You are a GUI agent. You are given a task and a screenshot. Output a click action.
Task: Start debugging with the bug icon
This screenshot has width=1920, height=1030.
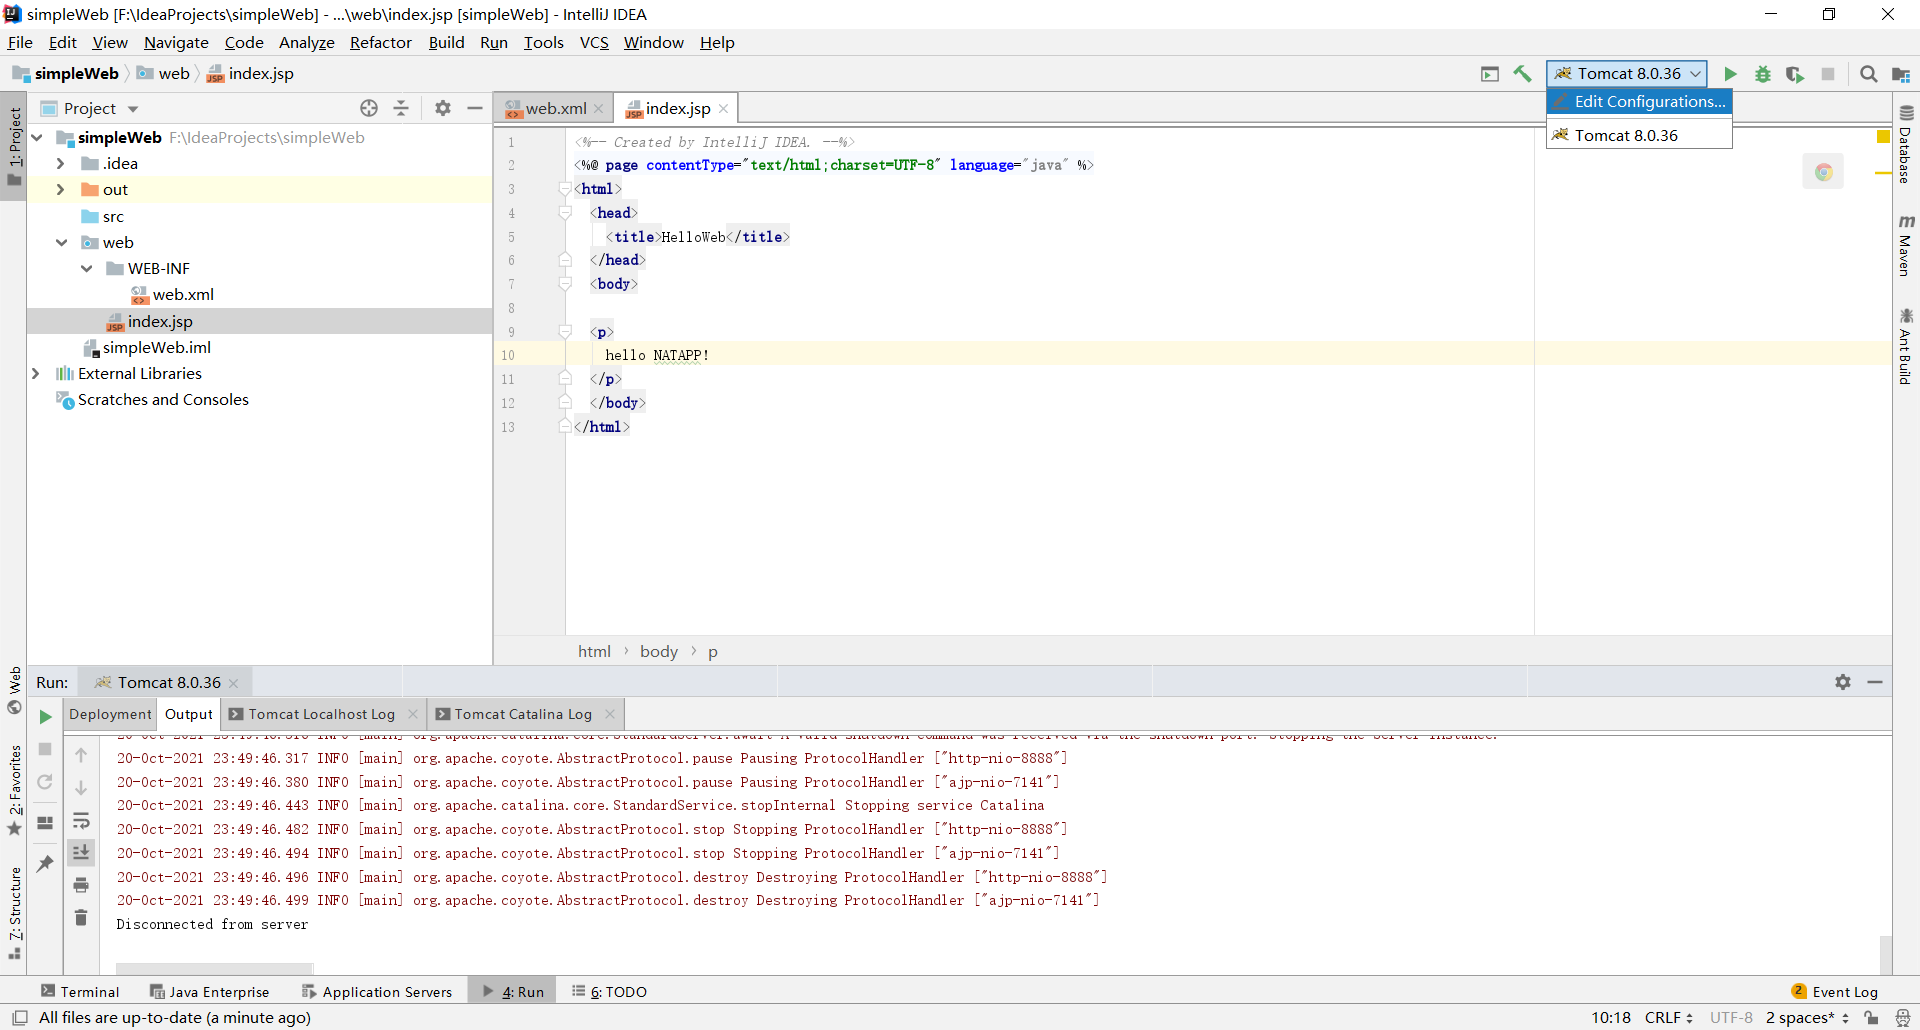1763,74
